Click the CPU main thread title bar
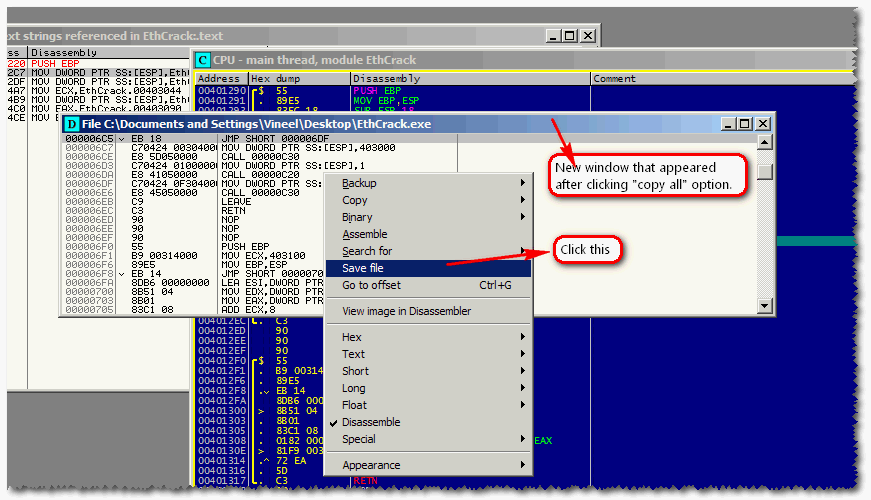Image resolution: width=871 pixels, height=500 pixels. [522, 60]
